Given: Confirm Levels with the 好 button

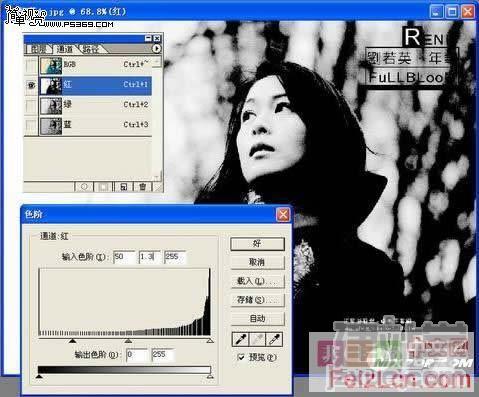Looking at the screenshot, I should coord(257,244).
